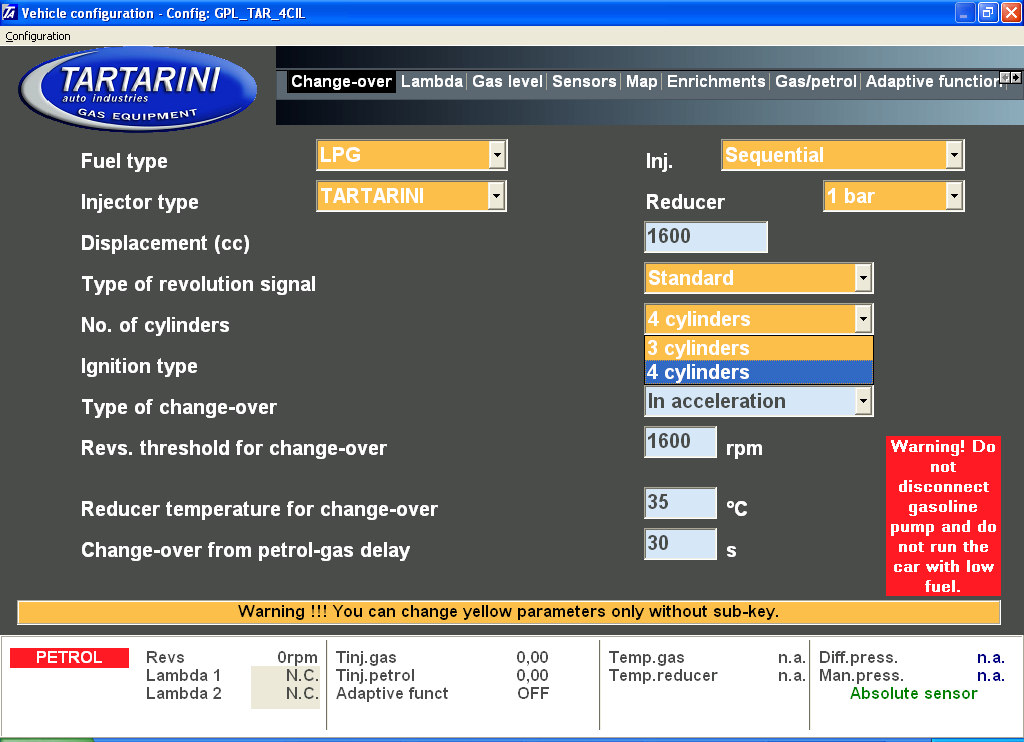
Task: Open the Configuration menu
Action: click(38, 36)
